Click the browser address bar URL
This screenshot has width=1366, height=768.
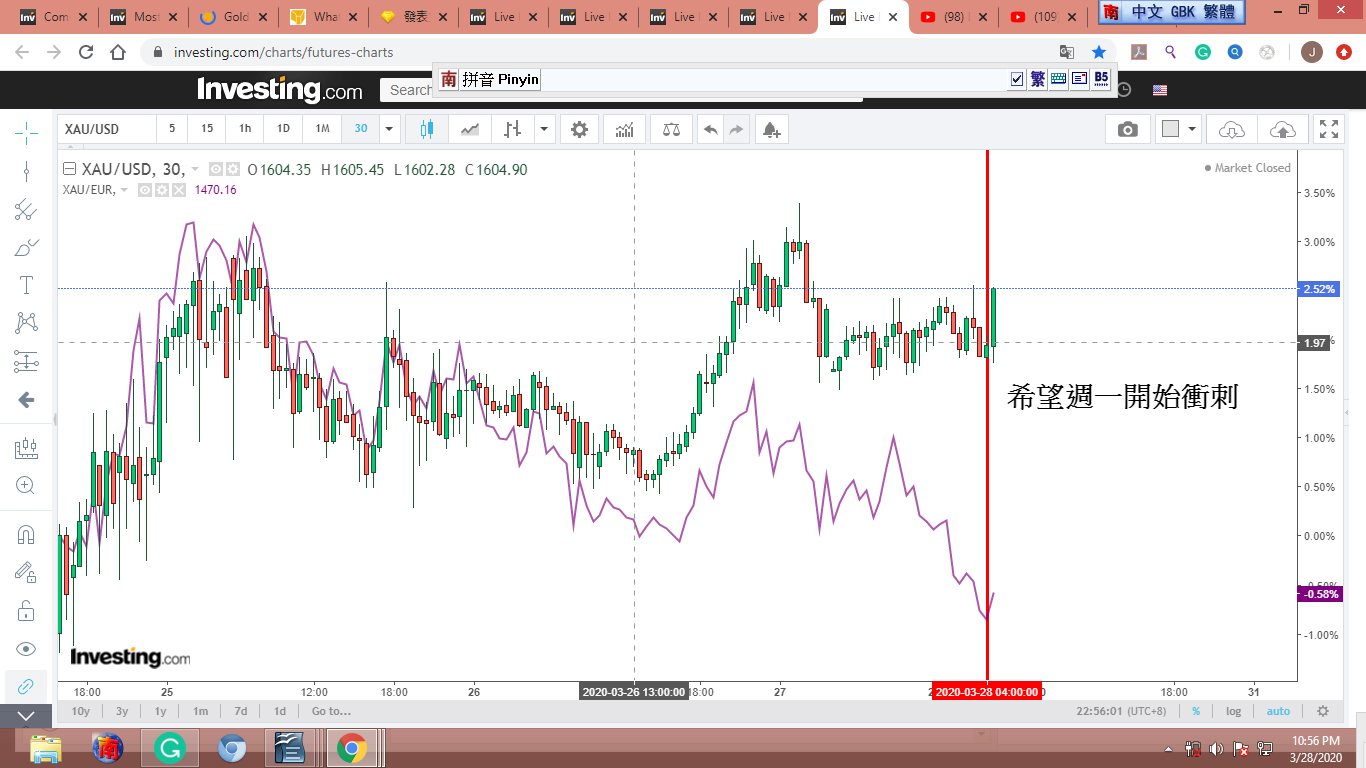pyautogui.click(x=283, y=52)
